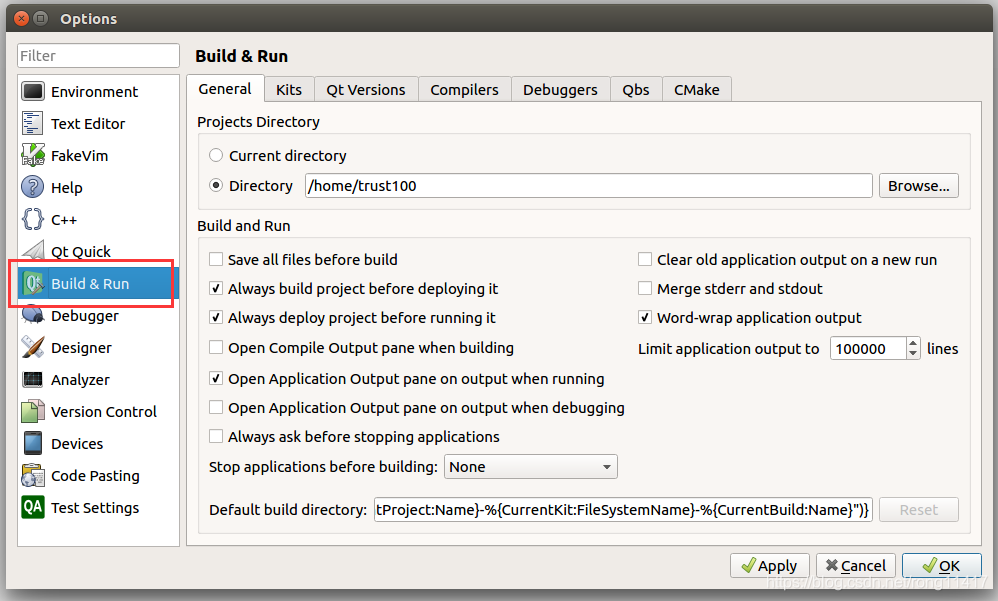Click Browse to choose a projects directory
This screenshot has height=601, width=998.
tap(918, 185)
